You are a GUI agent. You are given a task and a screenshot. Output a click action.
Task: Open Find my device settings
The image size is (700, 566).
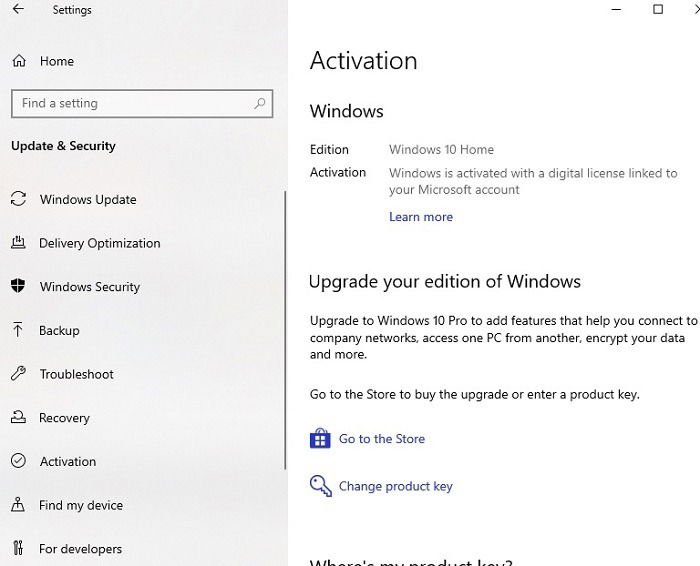(x=81, y=505)
